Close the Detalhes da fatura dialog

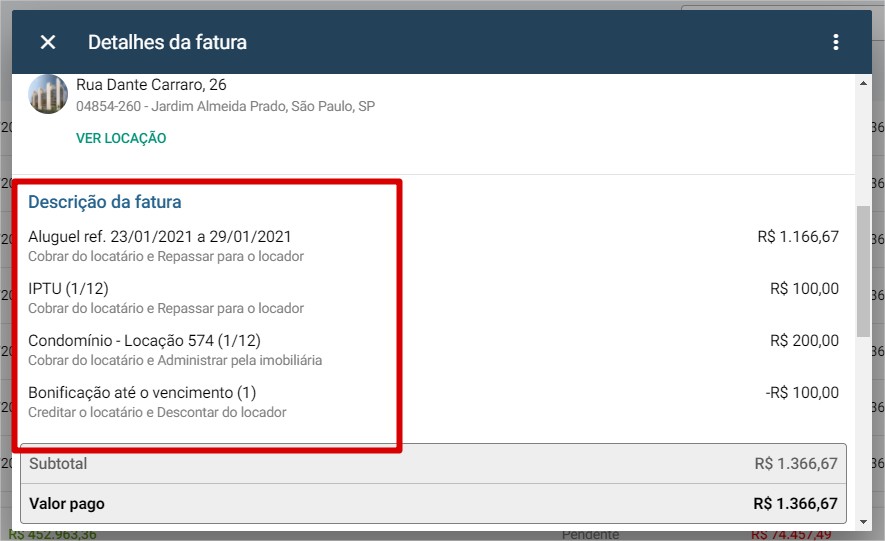pyautogui.click(x=48, y=42)
